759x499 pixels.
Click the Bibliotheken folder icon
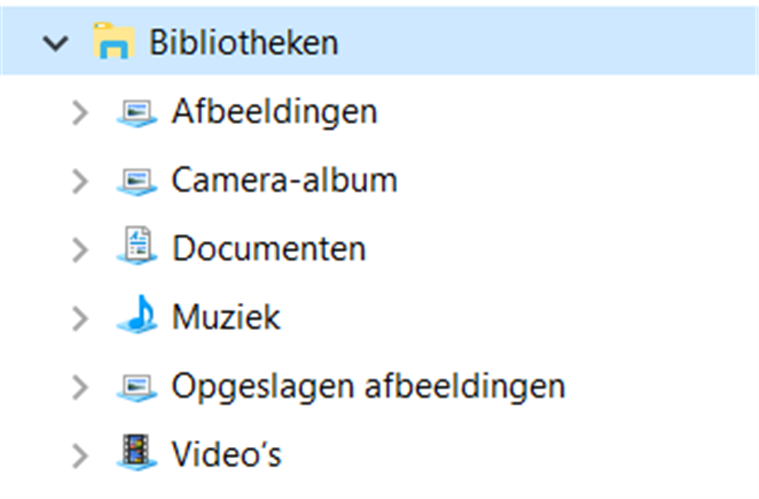click(x=114, y=41)
